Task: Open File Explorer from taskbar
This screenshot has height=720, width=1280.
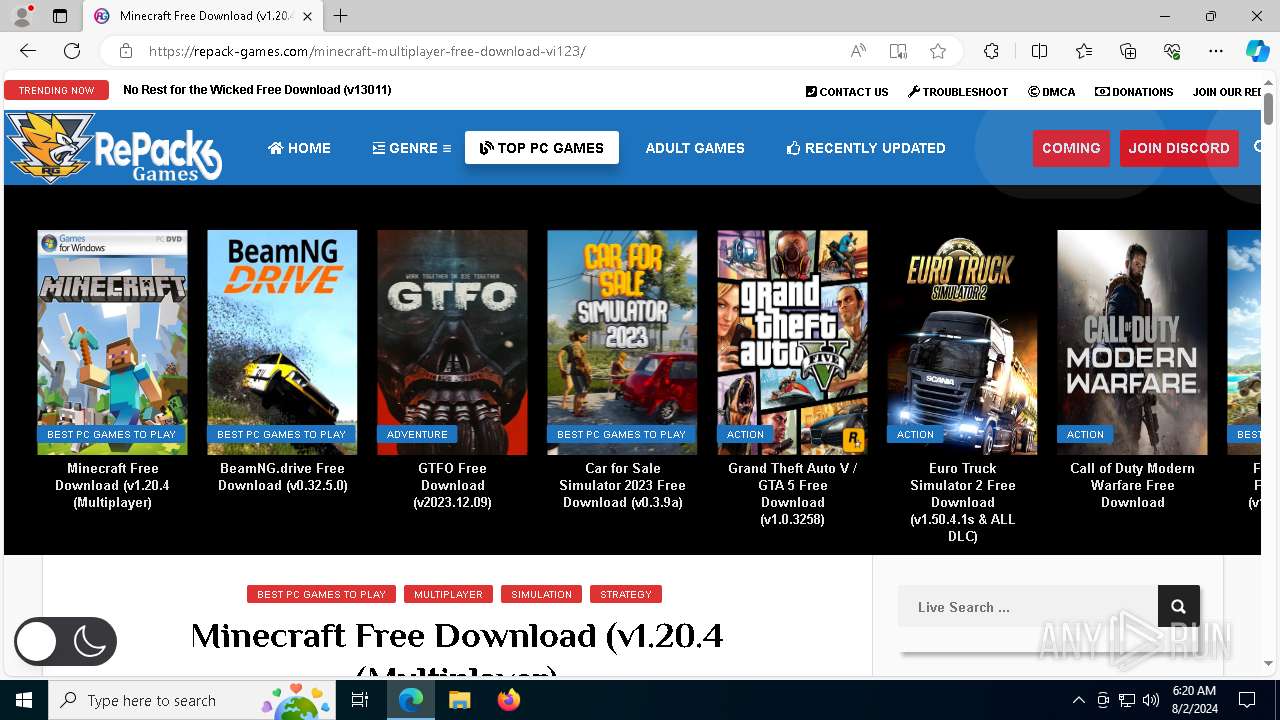Action: pos(459,700)
